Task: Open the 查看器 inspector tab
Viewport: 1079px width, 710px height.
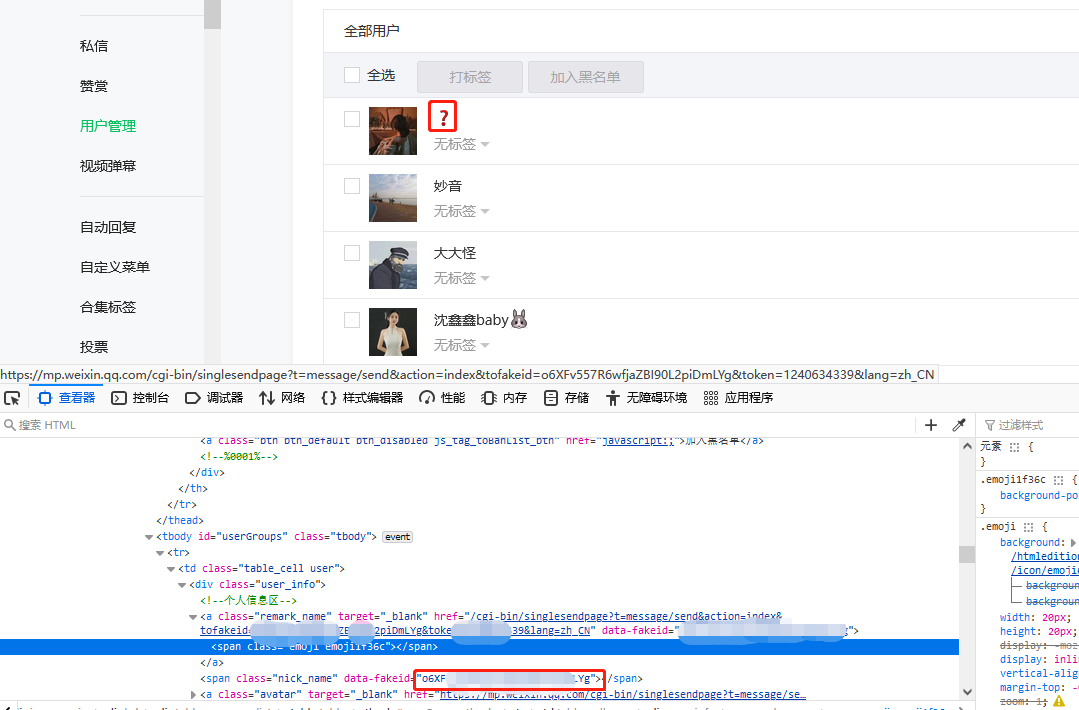Action: click(x=67, y=398)
